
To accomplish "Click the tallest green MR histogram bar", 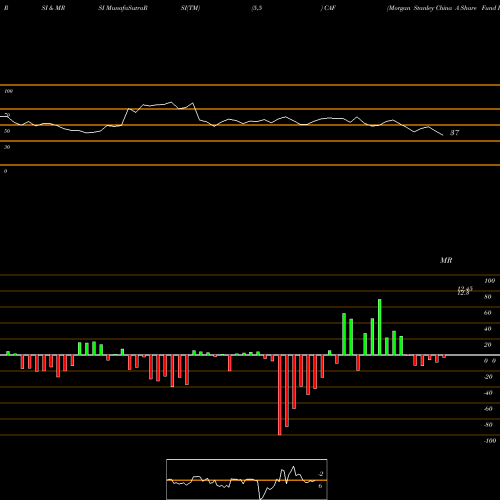I will point(380,327).
